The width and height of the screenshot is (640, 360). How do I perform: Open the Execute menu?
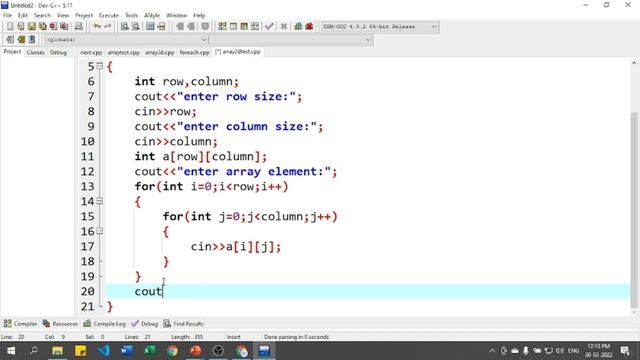[x=109, y=15]
